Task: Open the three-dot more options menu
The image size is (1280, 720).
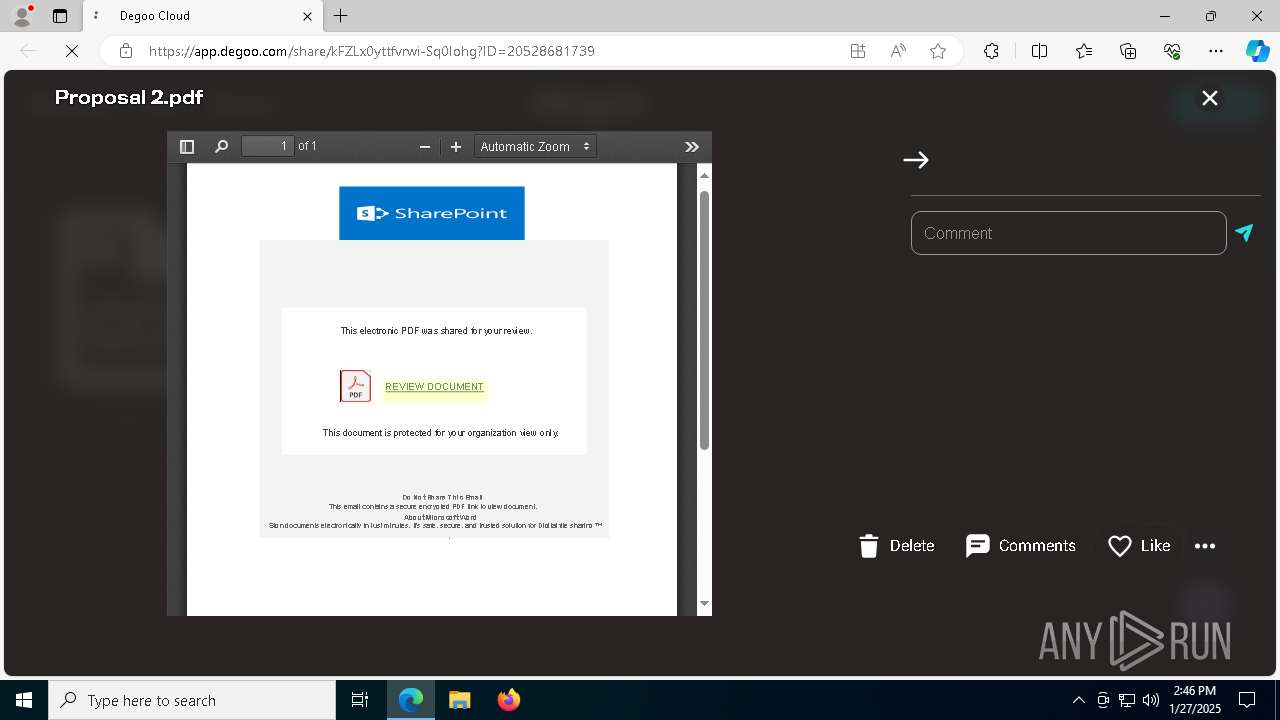Action: click(x=1205, y=546)
